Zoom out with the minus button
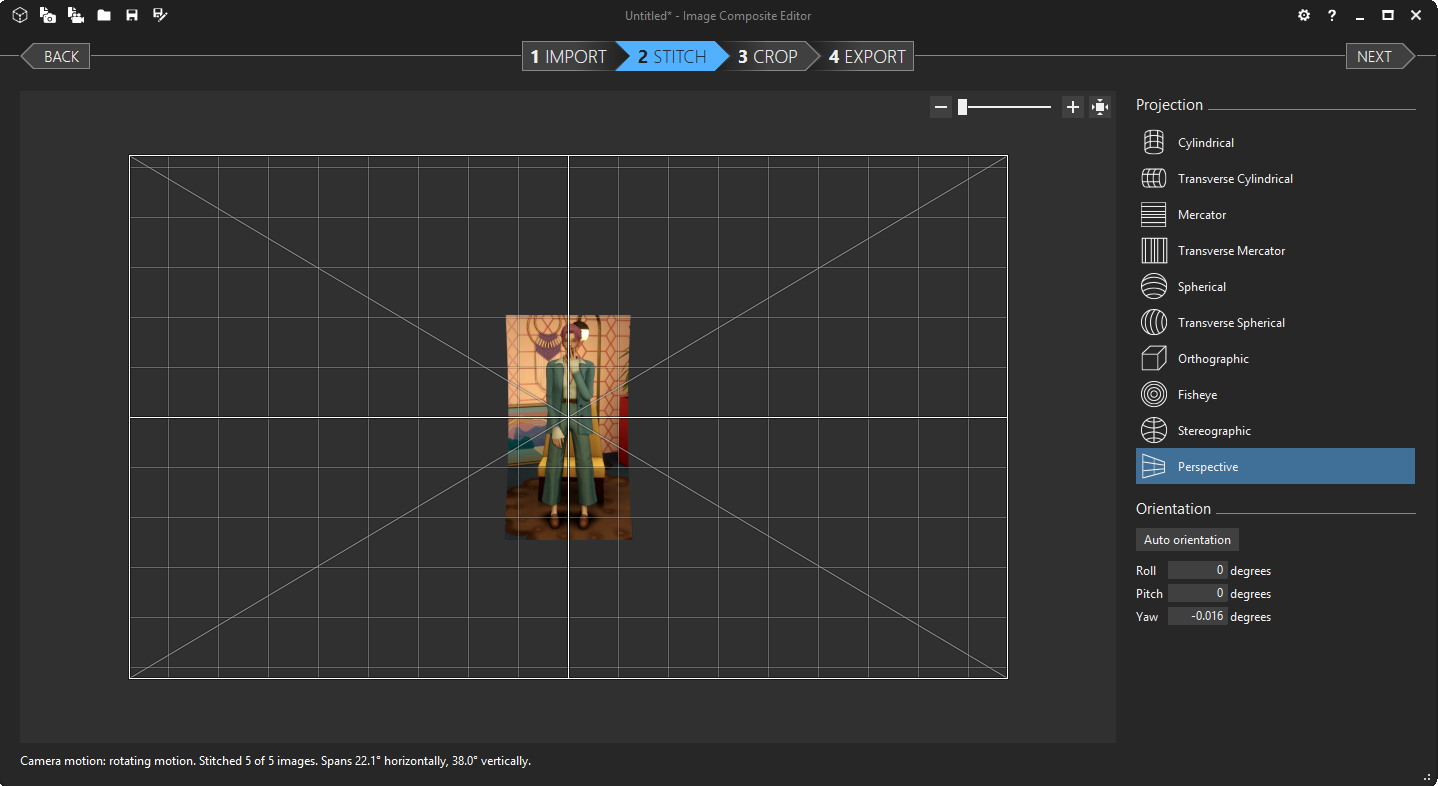 pyautogui.click(x=940, y=107)
